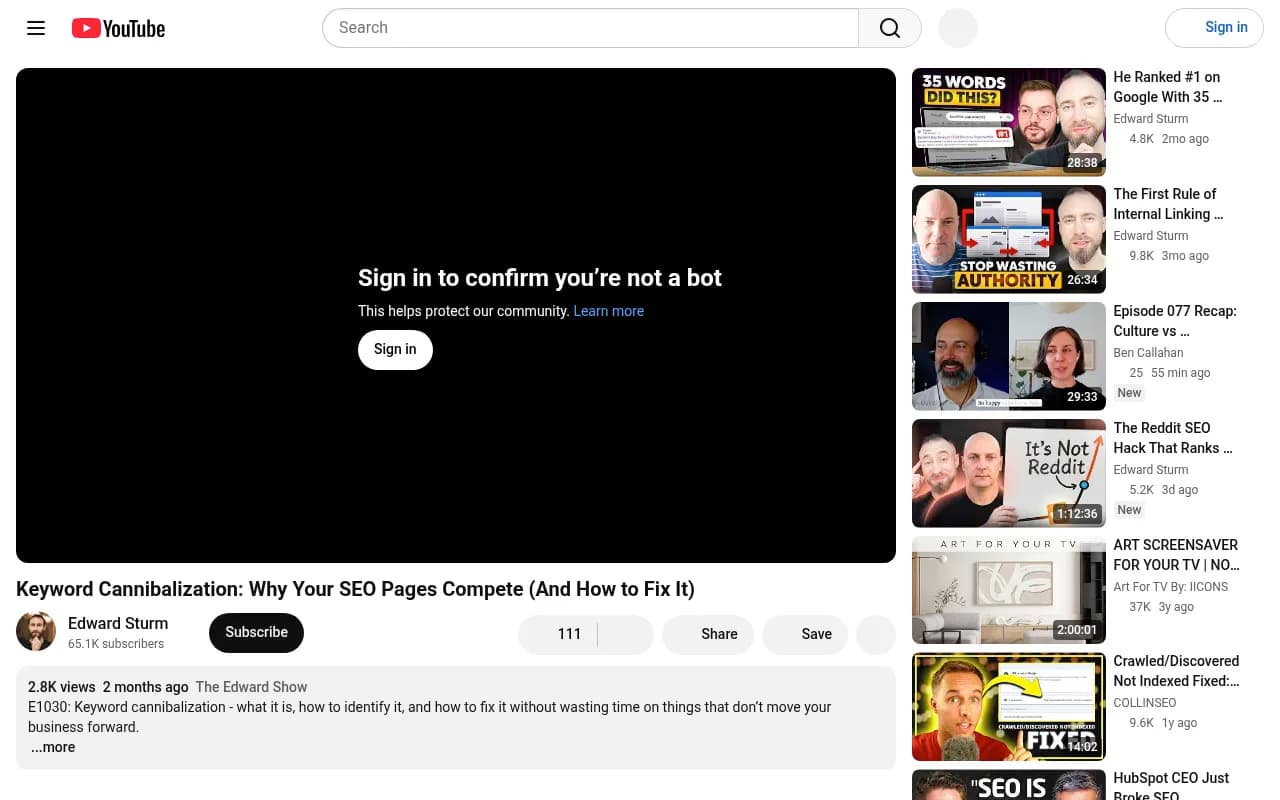Click 2.8K views text in description
Viewport: 1280px width, 800px height.
click(x=62, y=687)
